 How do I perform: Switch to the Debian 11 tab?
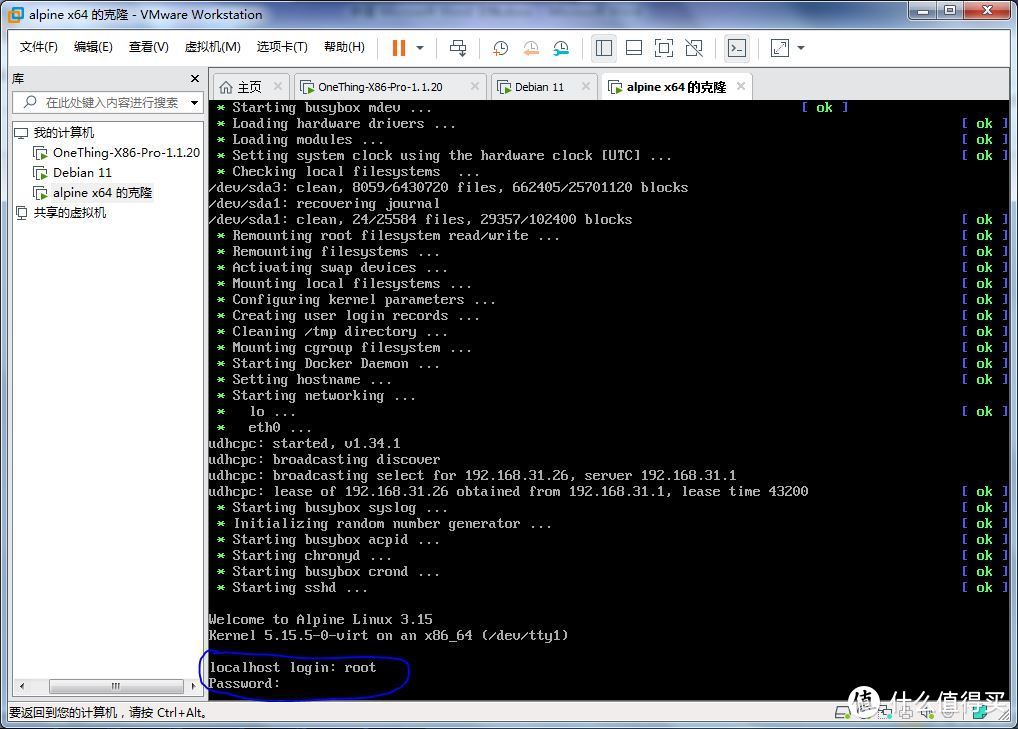(540, 87)
